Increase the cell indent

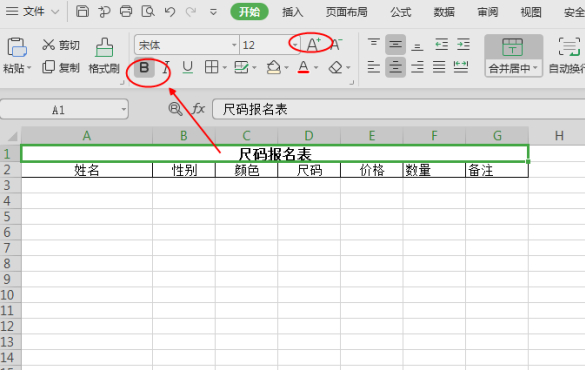point(463,45)
